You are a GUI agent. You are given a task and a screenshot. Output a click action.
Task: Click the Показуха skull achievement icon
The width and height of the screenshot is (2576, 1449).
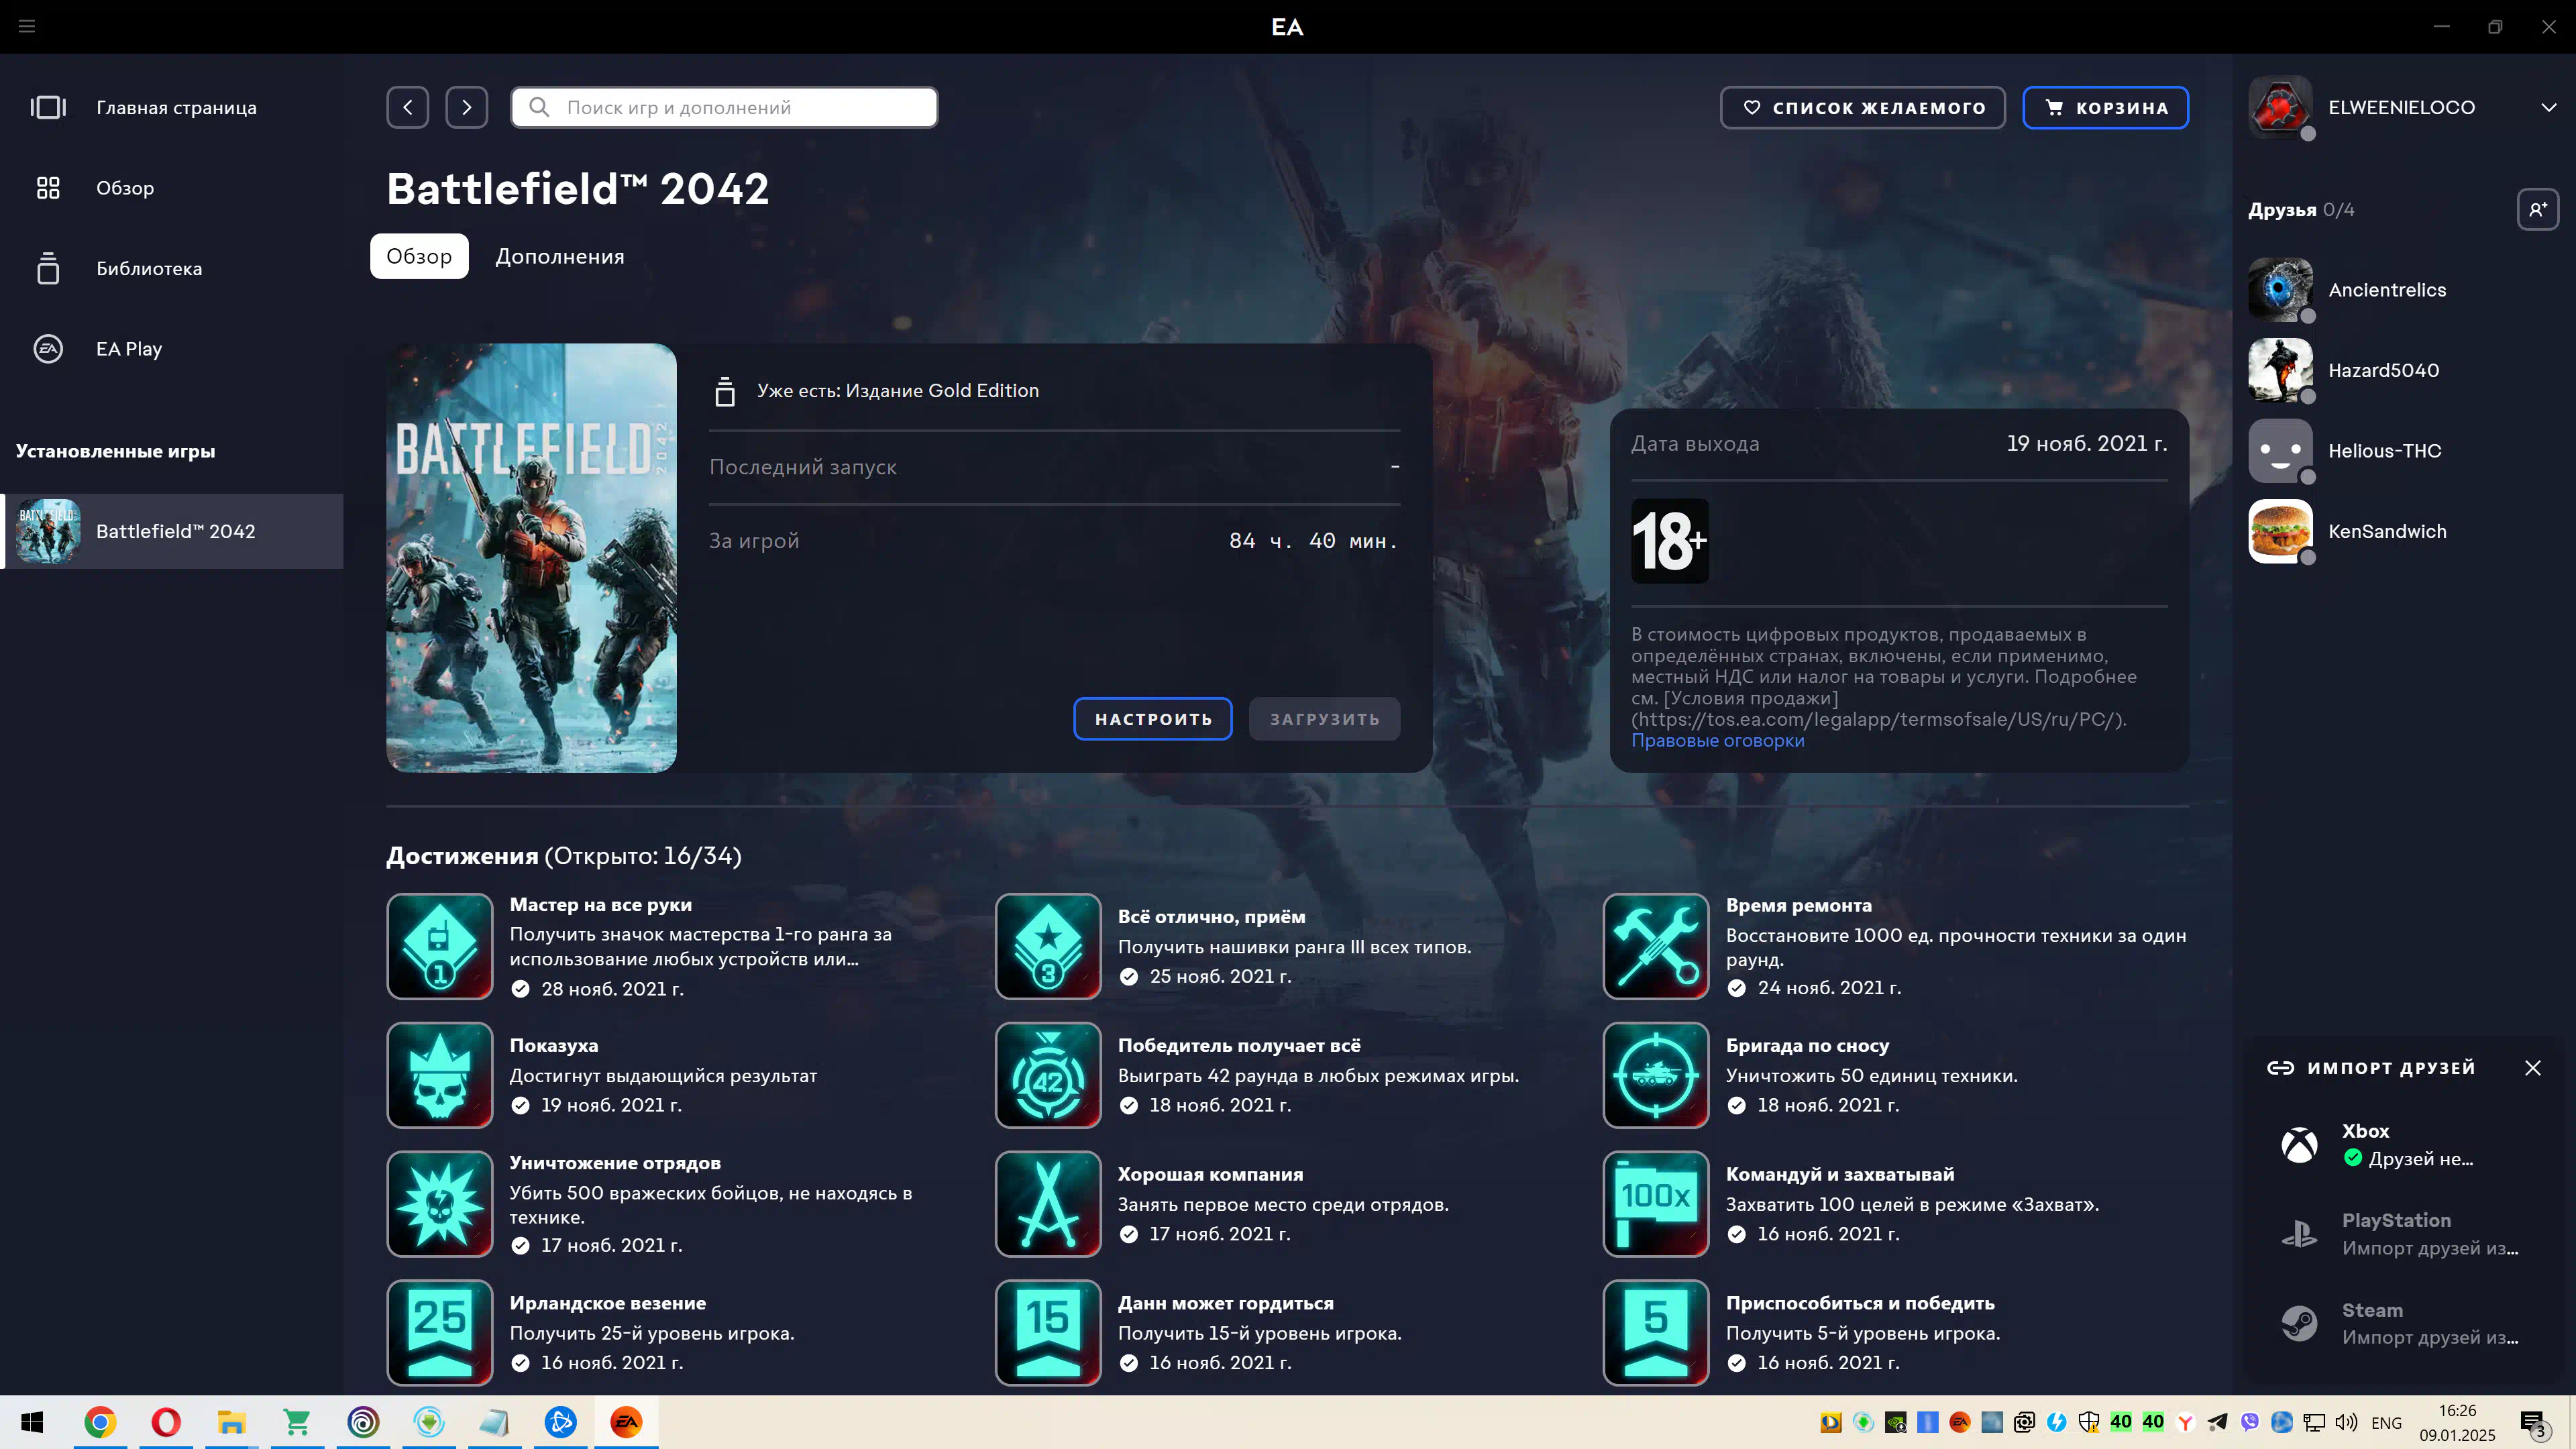pyautogui.click(x=440, y=1075)
